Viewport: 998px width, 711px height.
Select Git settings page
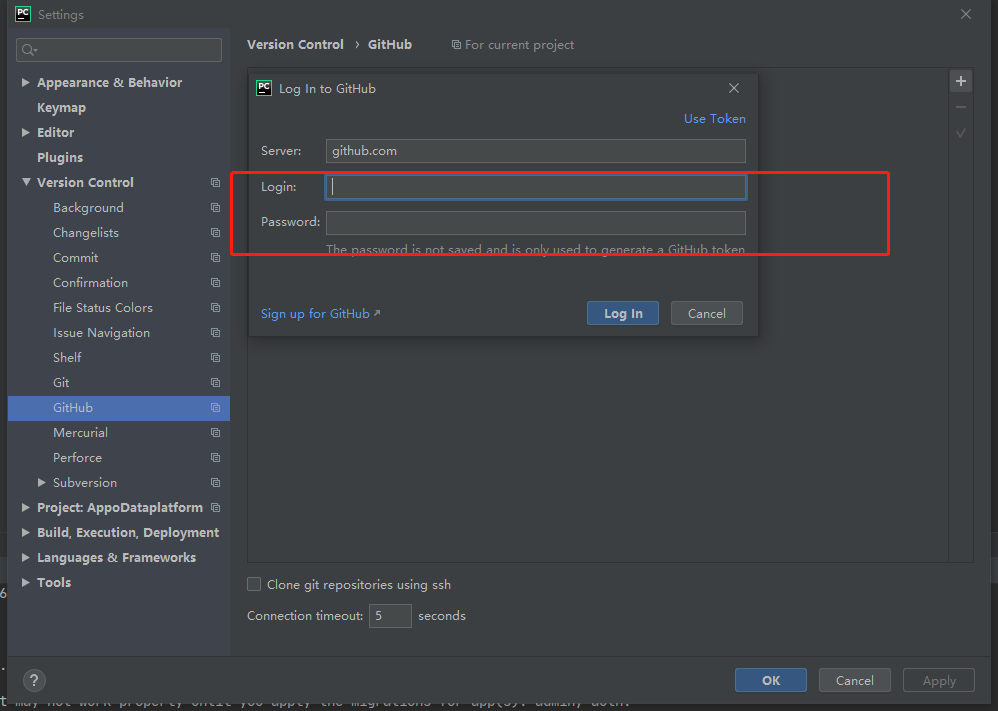[61, 383]
